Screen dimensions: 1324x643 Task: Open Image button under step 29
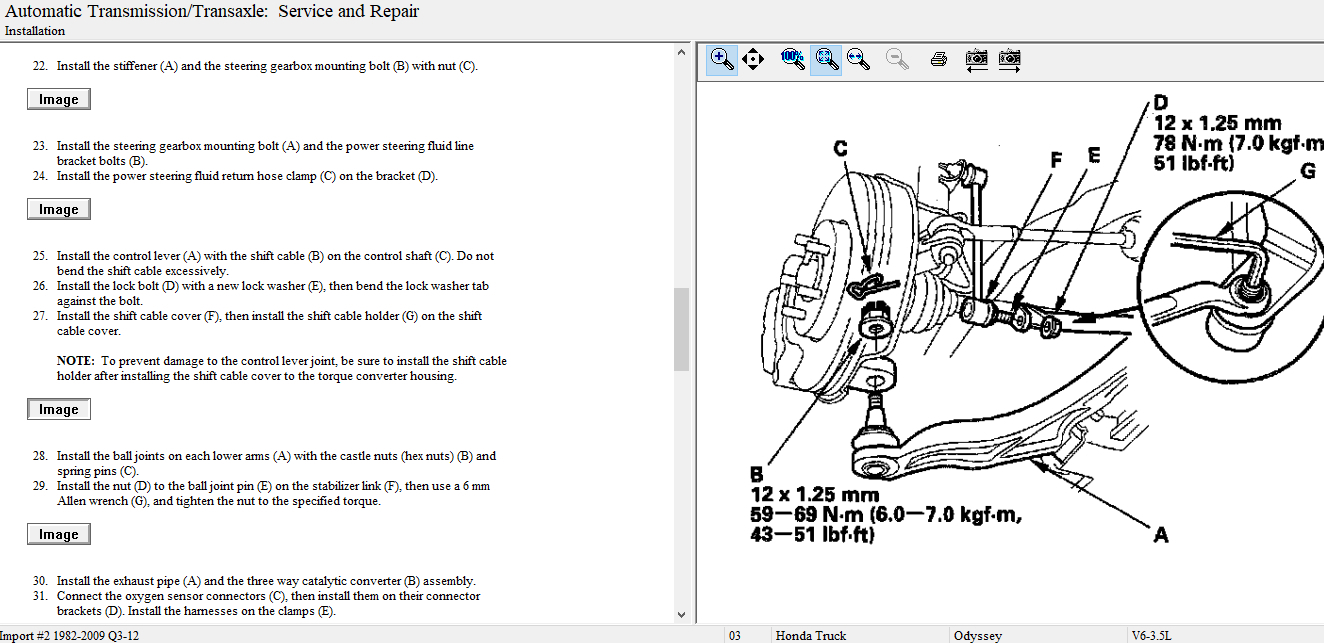(x=59, y=534)
